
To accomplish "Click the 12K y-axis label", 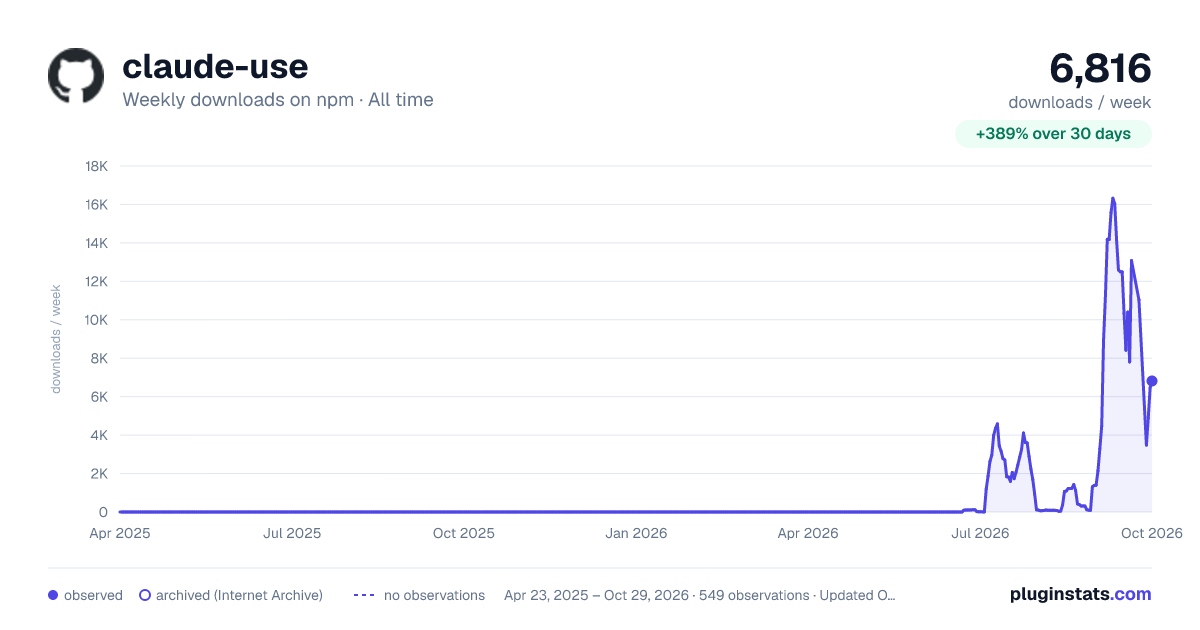I will tap(97, 282).
